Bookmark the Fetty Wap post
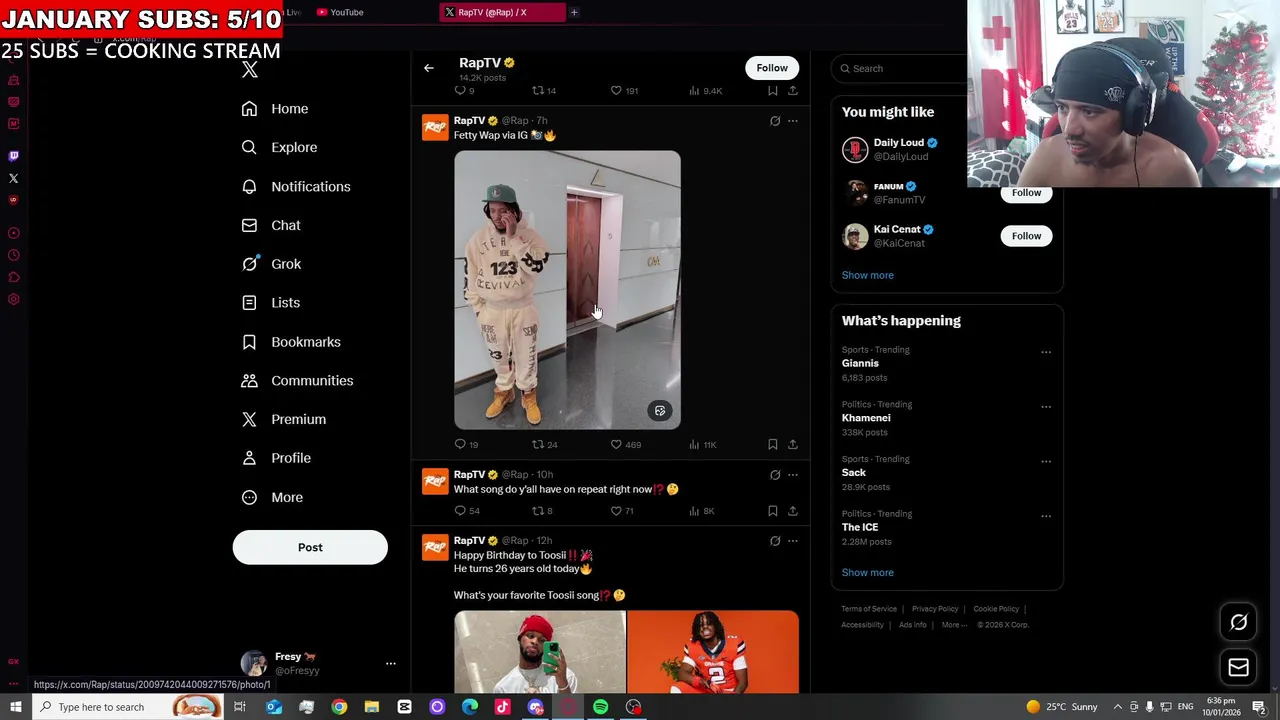1280x720 pixels. coord(772,444)
